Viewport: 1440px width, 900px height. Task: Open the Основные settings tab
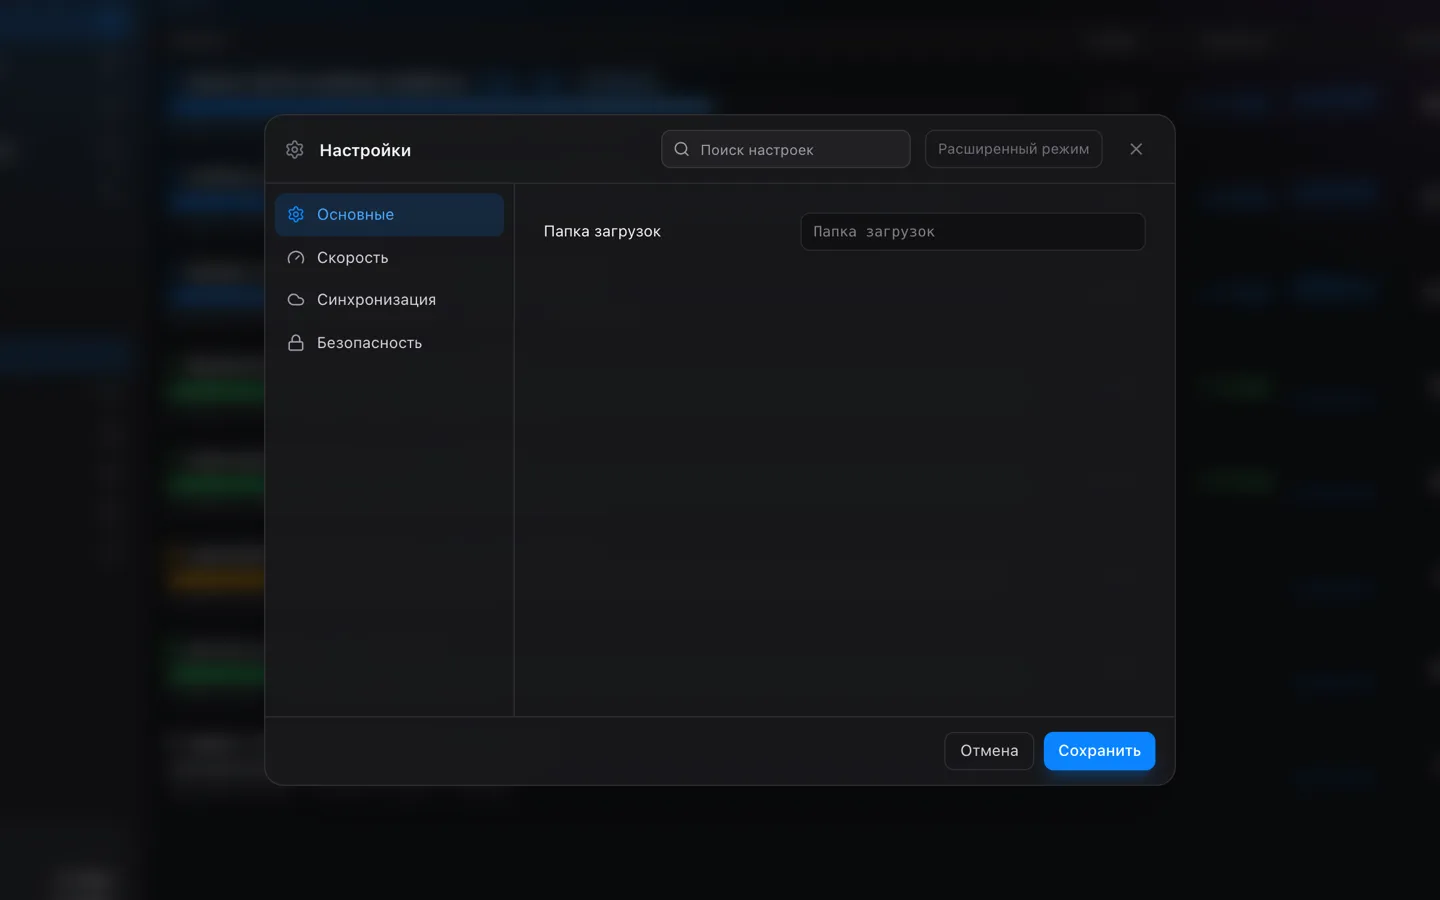tap(389, 215)
